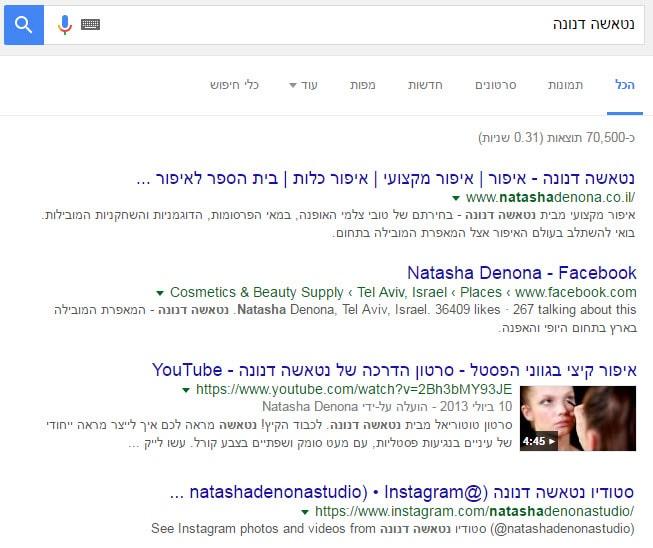This screenshot has width=653, height=548.
Task: Click the youtube.com/watch?v=2Bh3bMY93JE URL text
Action: pos(354,389)
